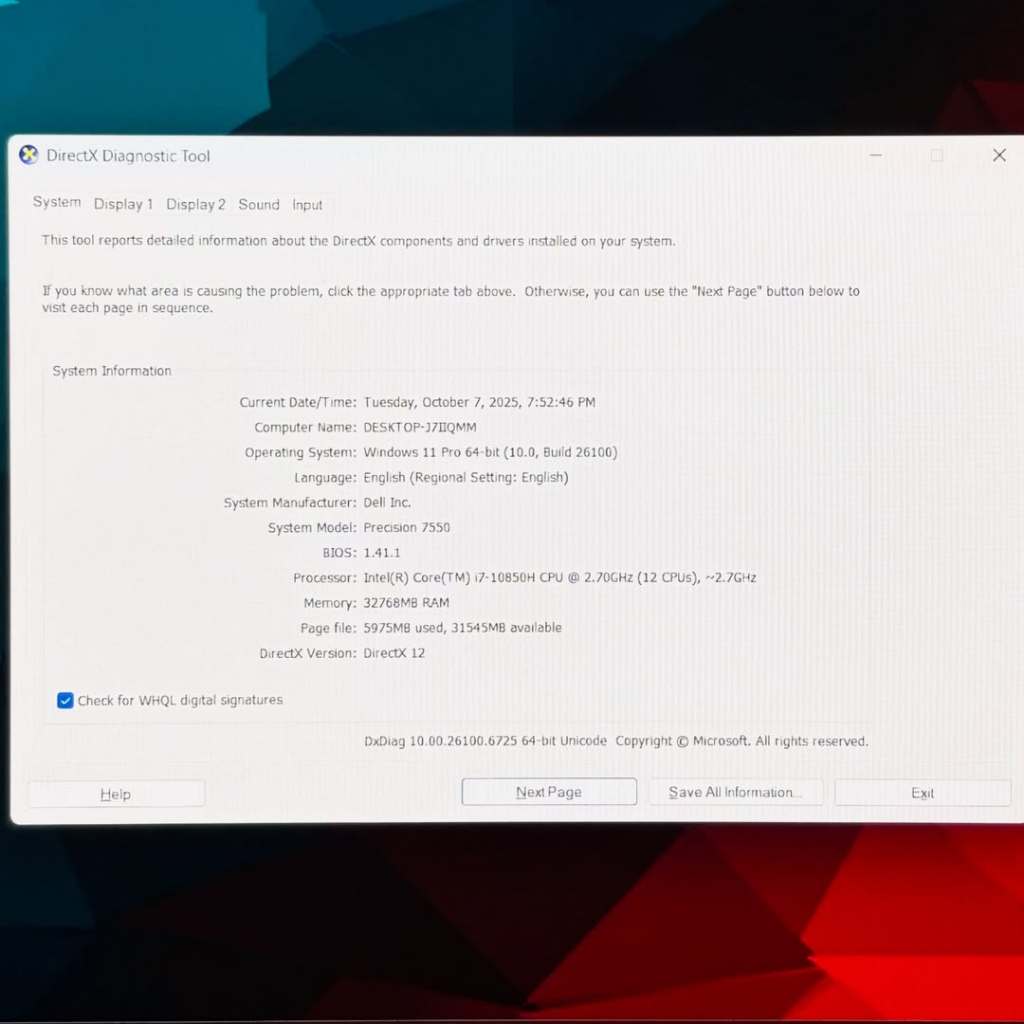Screen dimensions: 1024x1024
Task: Click the Intel Core i7-10850H processor text
Action: coord(559,578)
